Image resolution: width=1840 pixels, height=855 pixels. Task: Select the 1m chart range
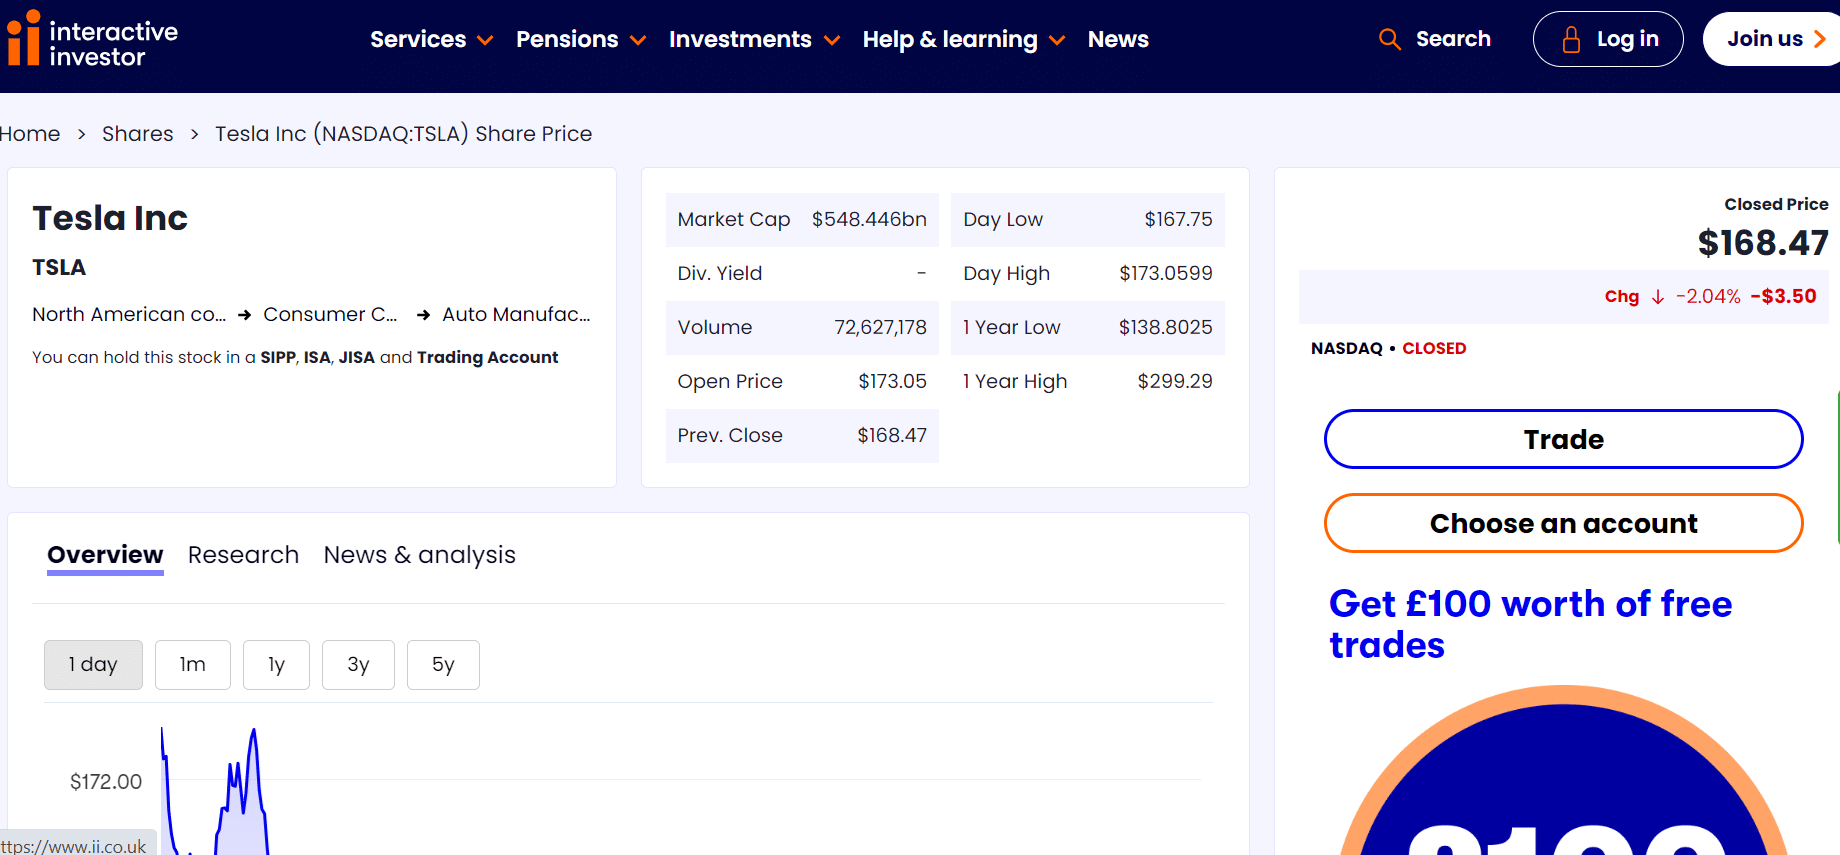coord(193,665)
